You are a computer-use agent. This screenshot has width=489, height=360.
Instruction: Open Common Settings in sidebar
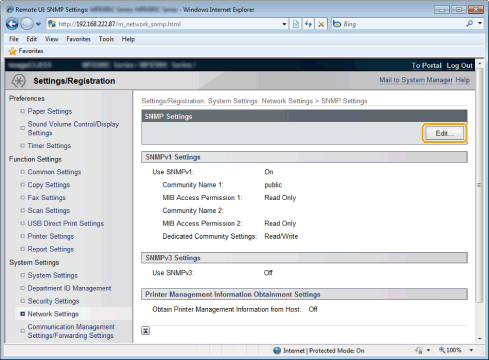coord(54,172)
